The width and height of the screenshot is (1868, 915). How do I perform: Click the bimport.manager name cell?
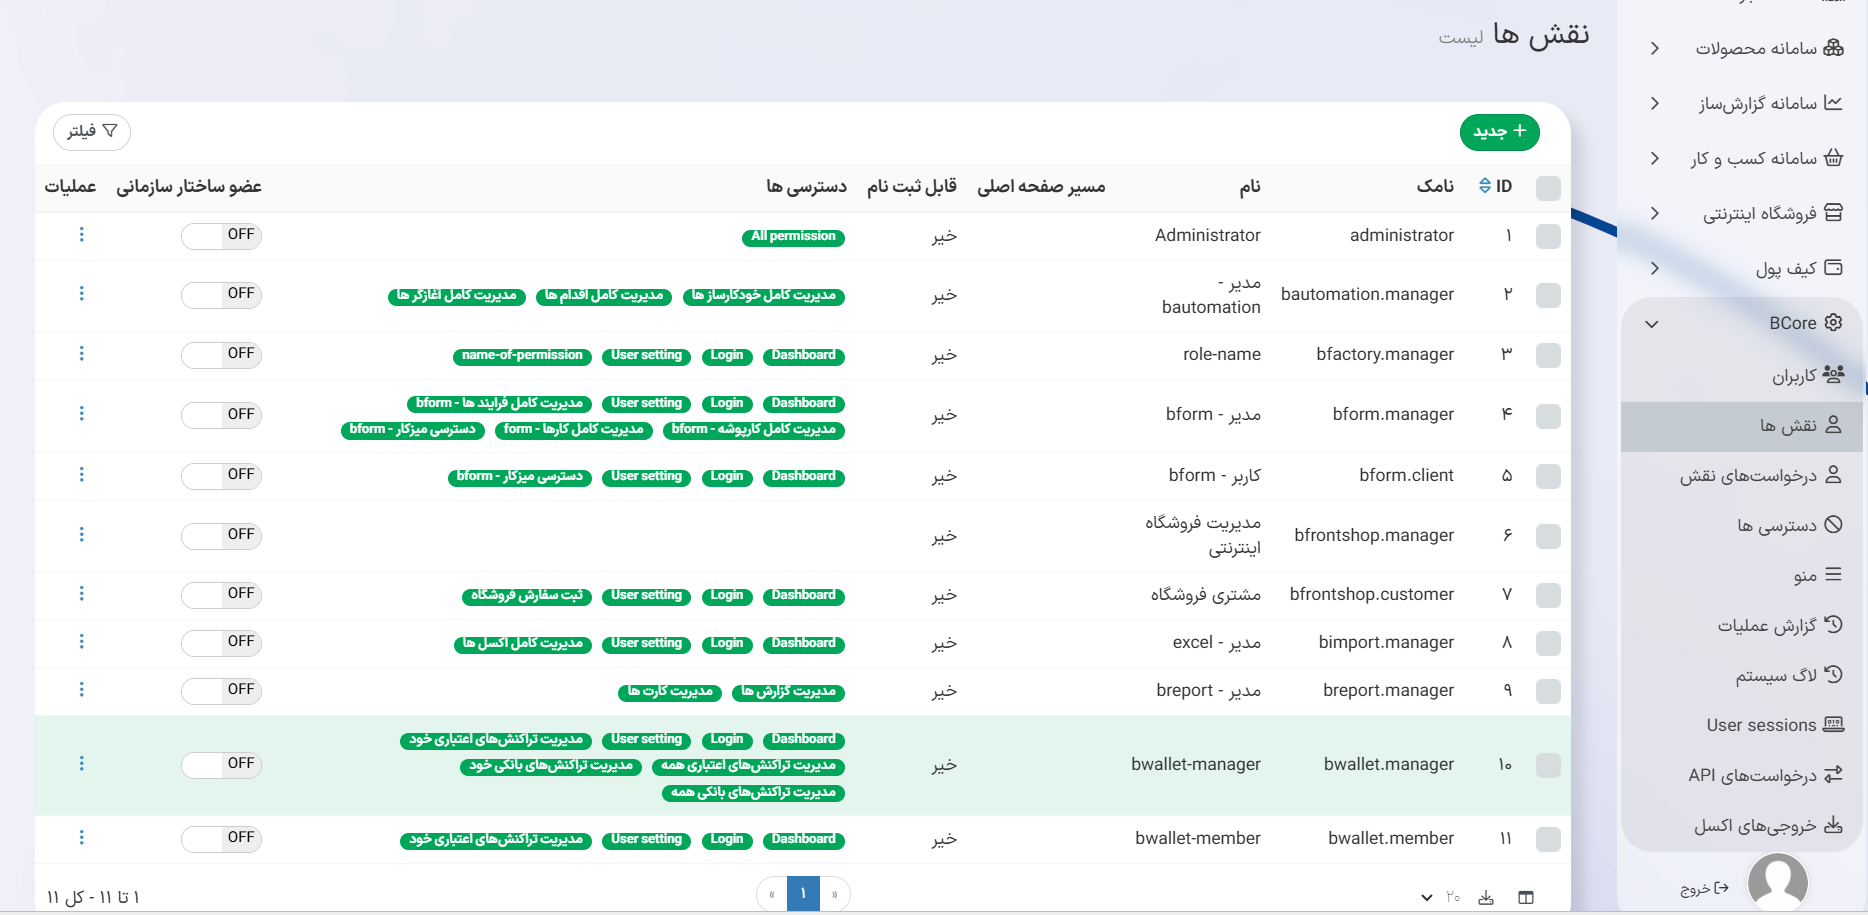[x=1386, y=642]
